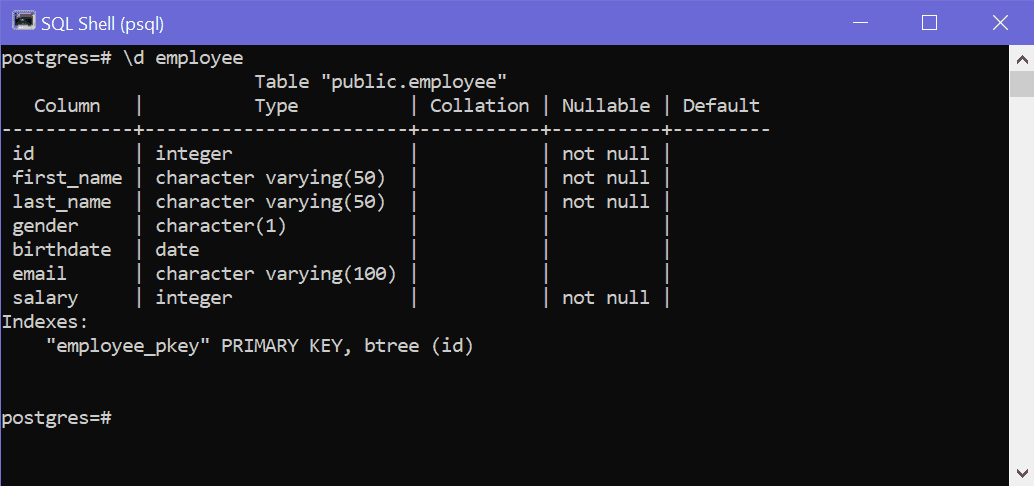
Task: Maximize the SQL Shell window
Action: (x=929, y=22)
